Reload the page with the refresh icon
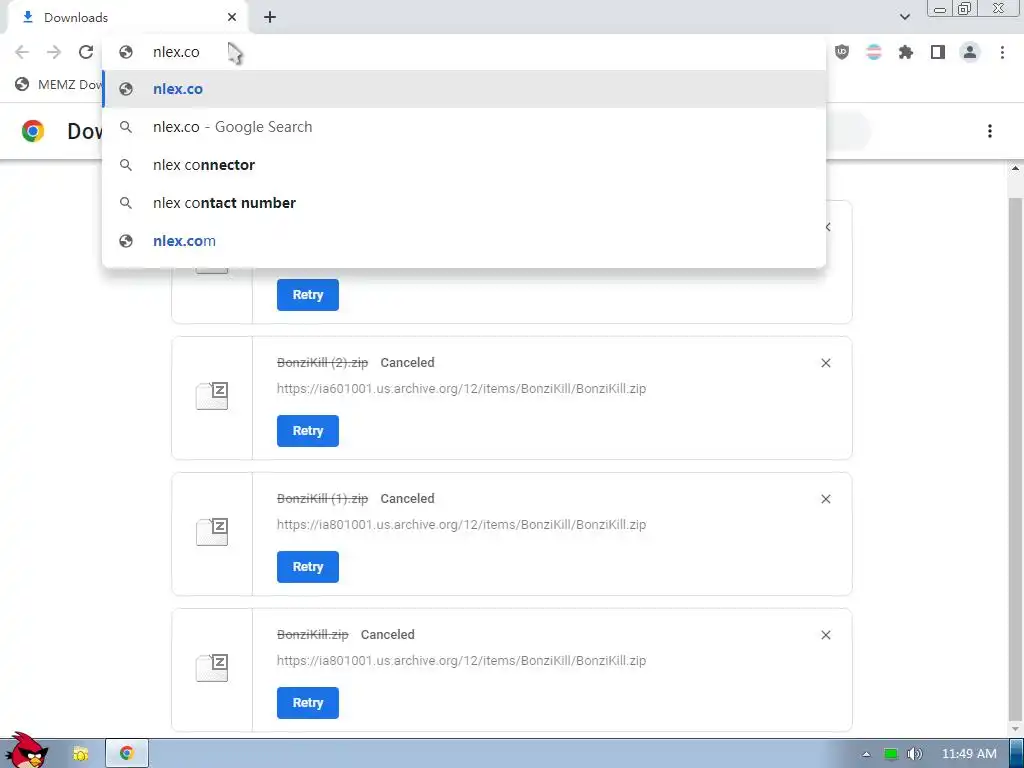Image resolution: width=1024 pixels, height=768 pixels. pyautogui.click(x=86, y=52)
